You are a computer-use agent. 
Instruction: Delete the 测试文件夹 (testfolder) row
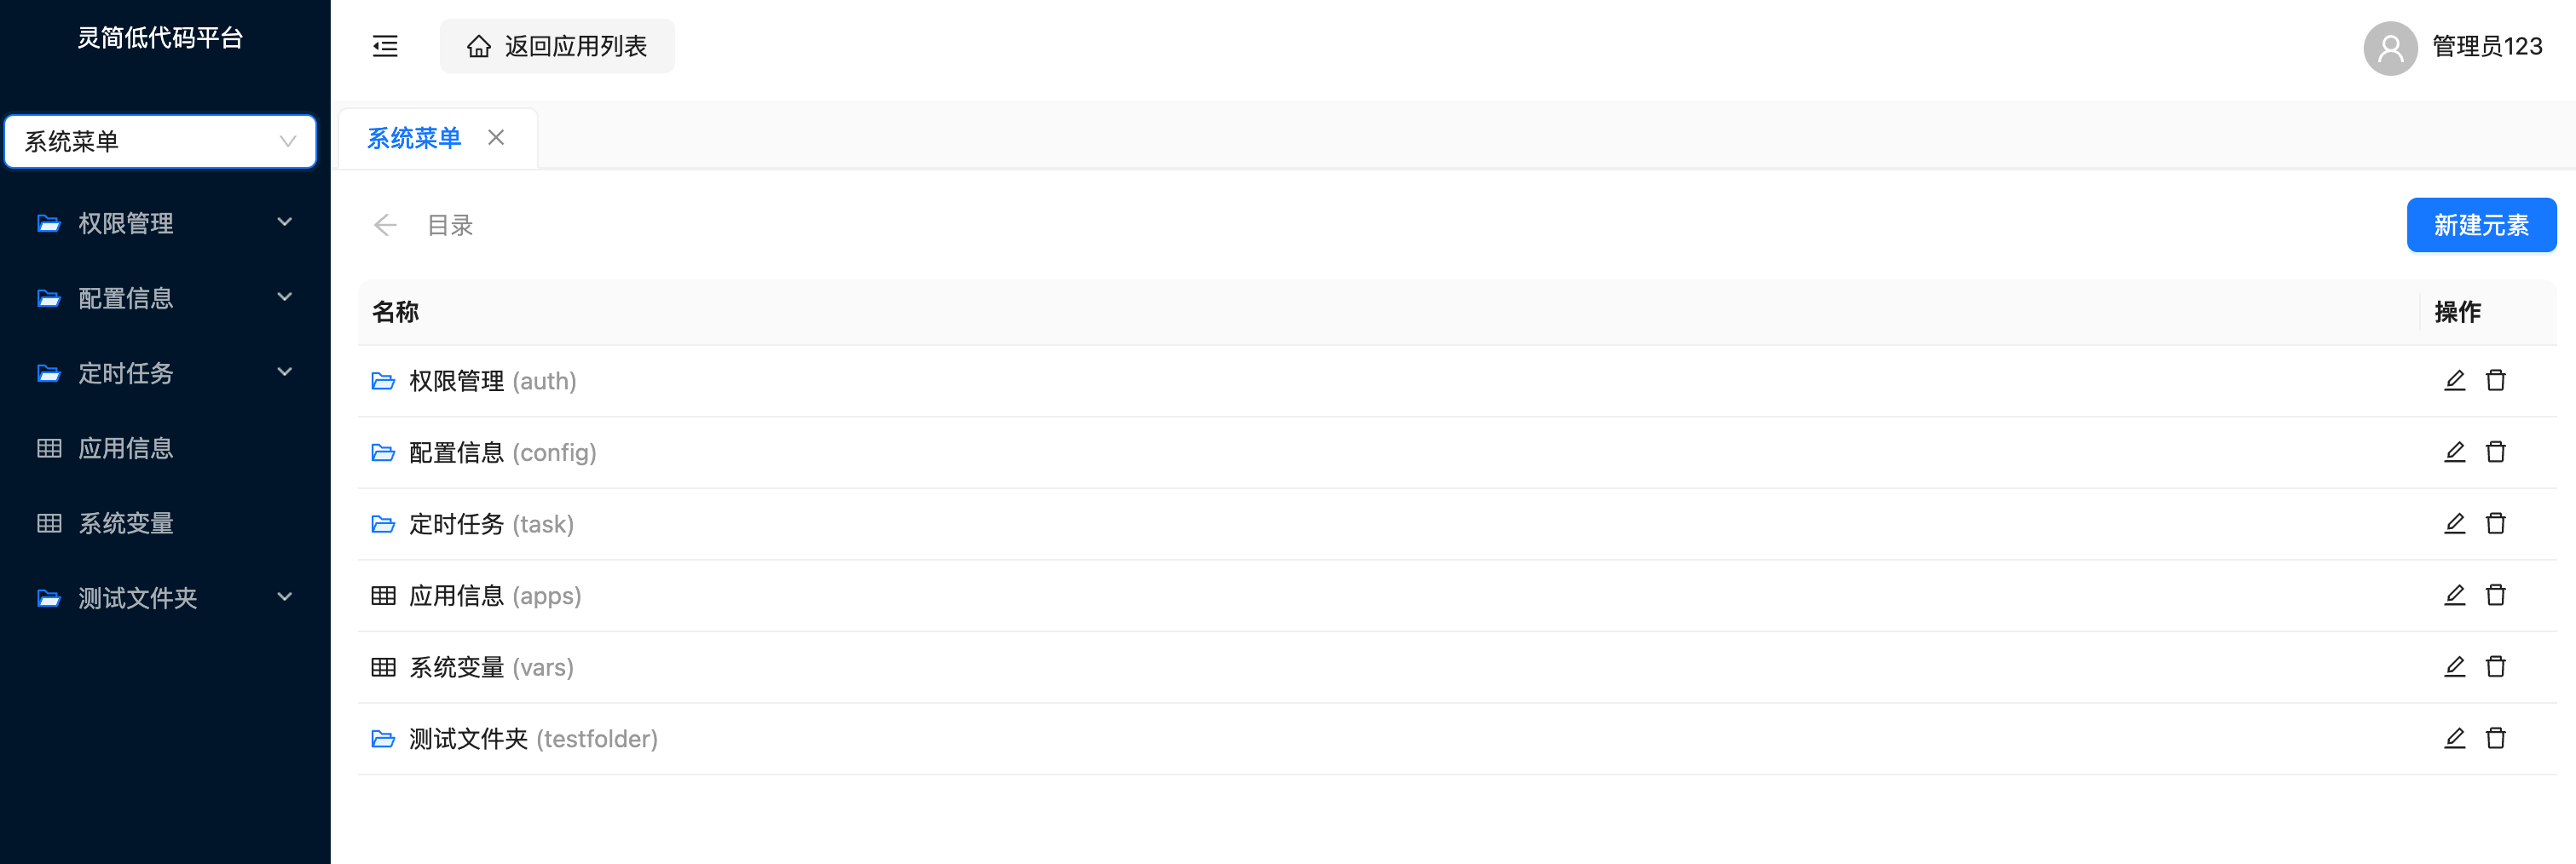point(2495,739)
